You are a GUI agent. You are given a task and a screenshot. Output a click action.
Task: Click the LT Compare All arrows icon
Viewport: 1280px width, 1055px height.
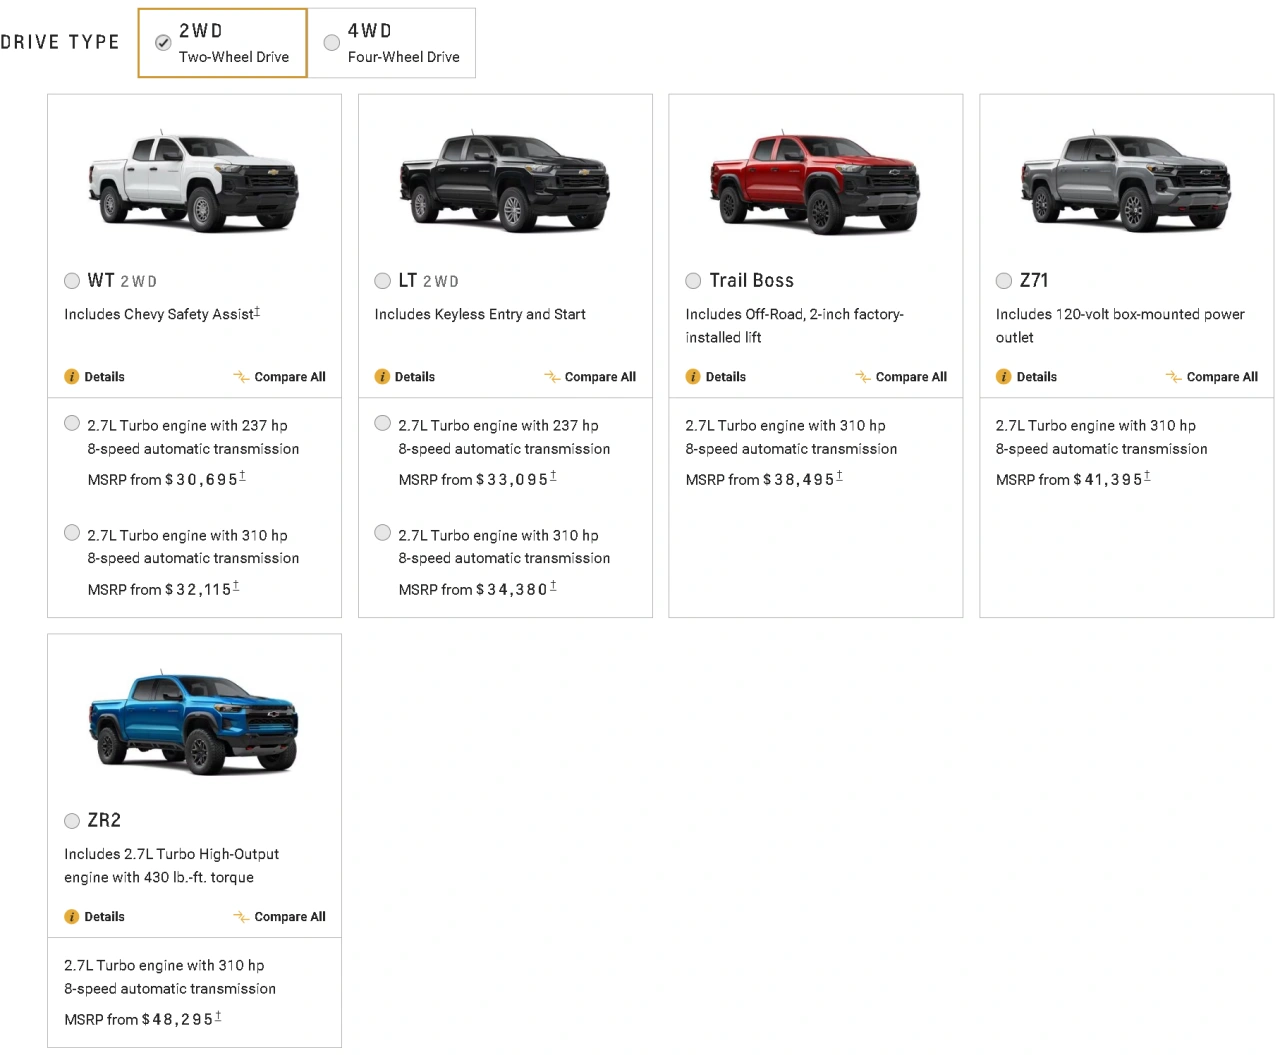552,377
